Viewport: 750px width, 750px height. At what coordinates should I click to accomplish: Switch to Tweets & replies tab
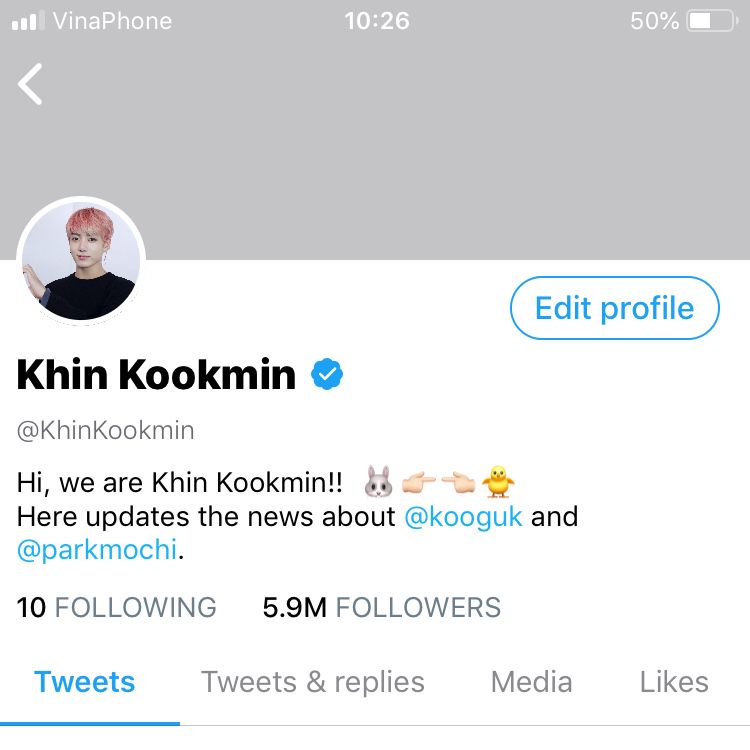coord(313,682)
